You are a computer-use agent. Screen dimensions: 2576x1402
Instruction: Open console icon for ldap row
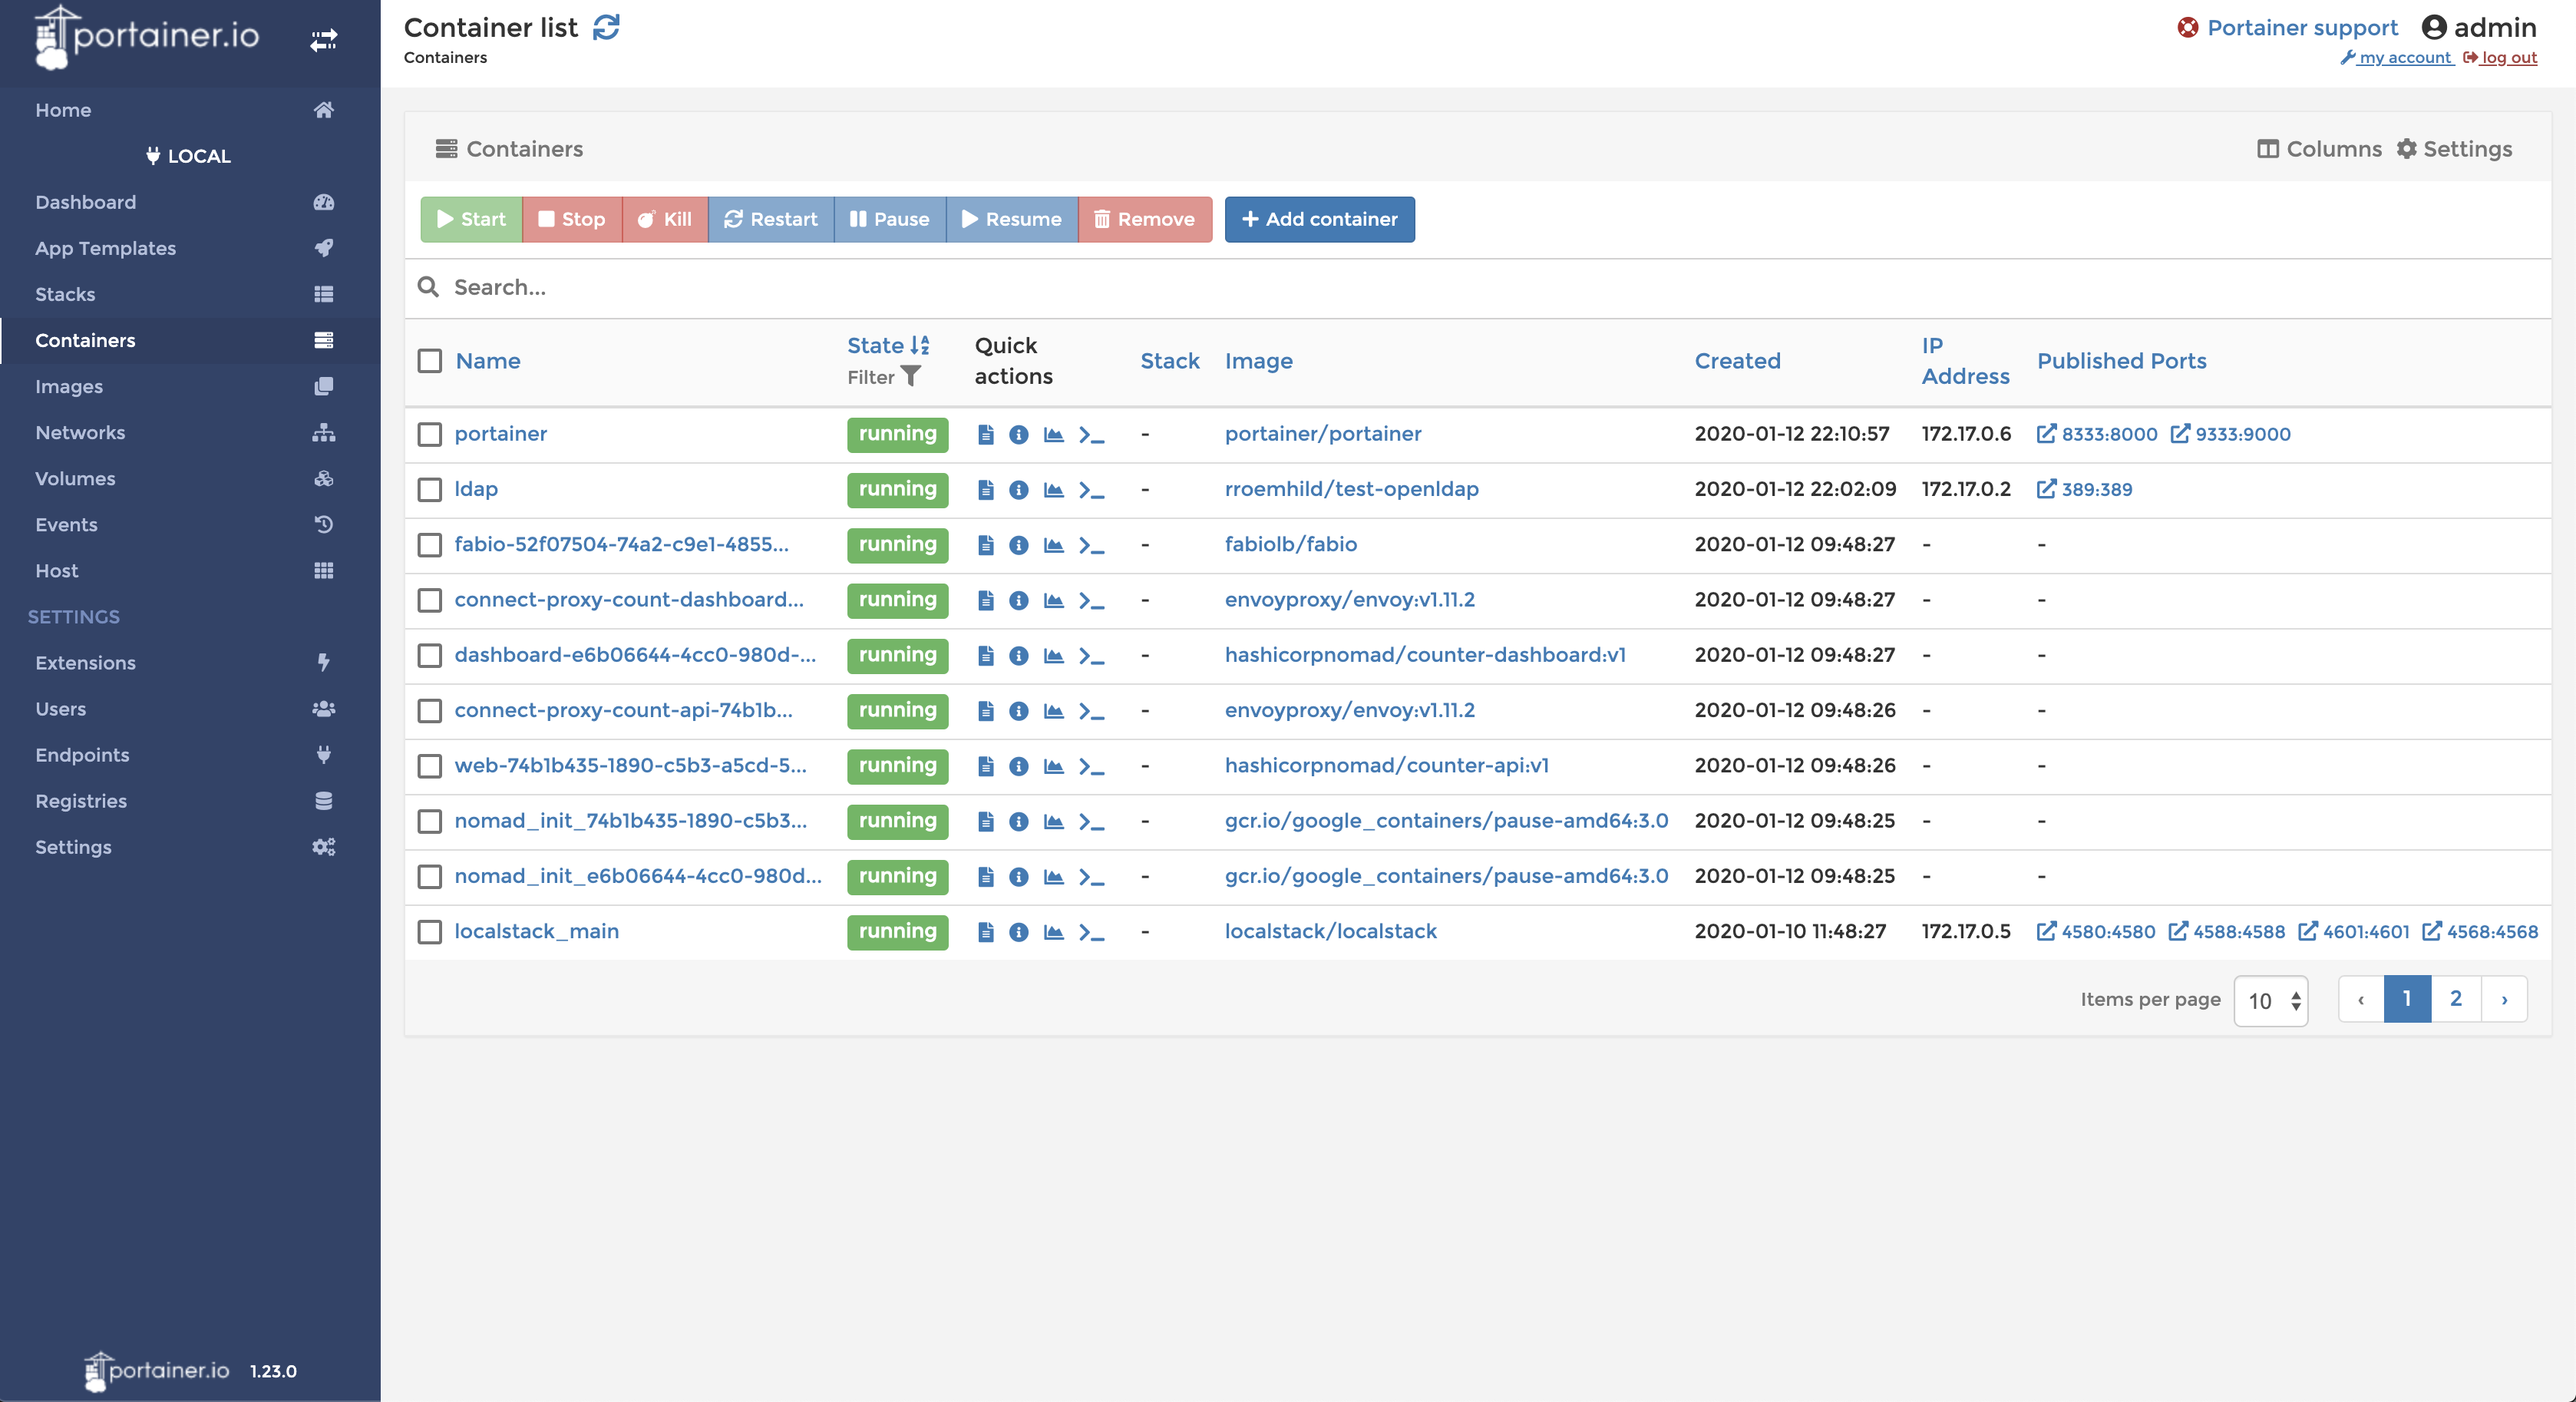(x=1091, y=490)
